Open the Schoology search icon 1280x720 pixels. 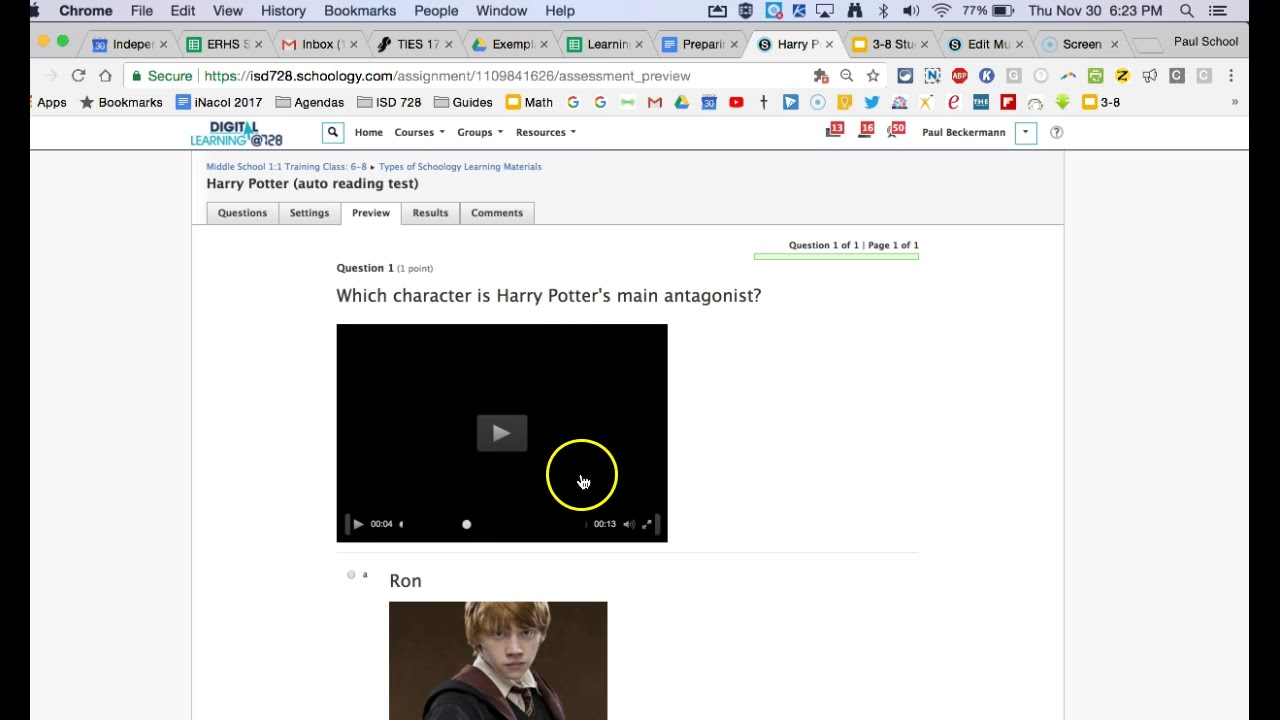point(333,132)
